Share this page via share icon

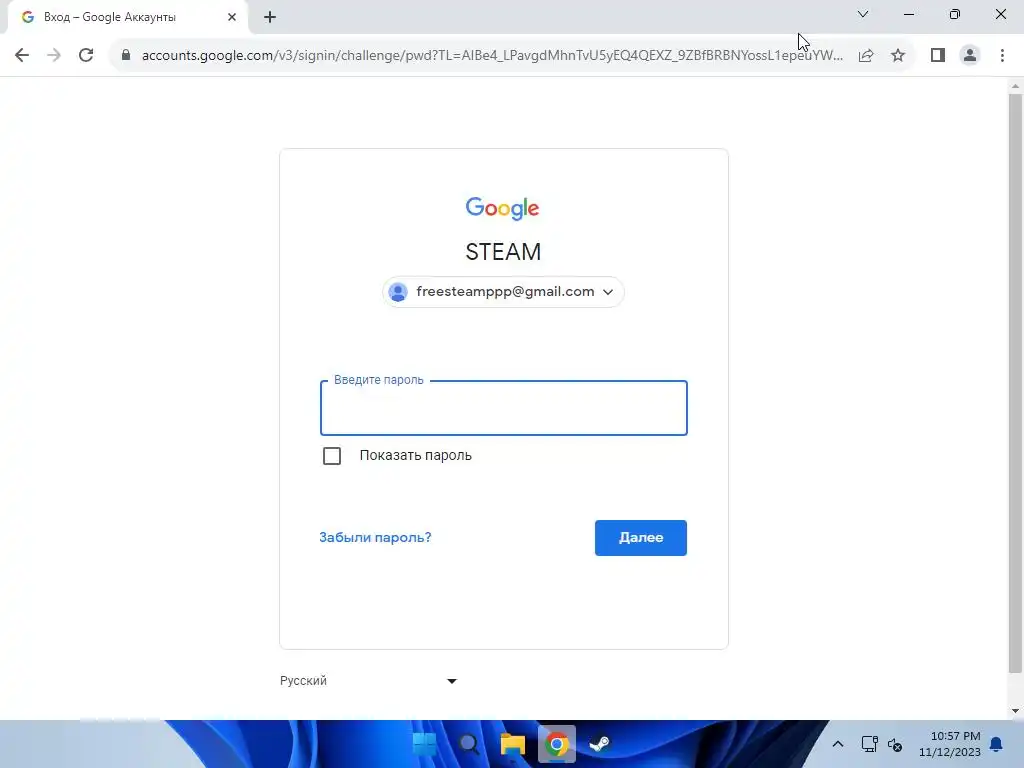(x=866, y=56)
